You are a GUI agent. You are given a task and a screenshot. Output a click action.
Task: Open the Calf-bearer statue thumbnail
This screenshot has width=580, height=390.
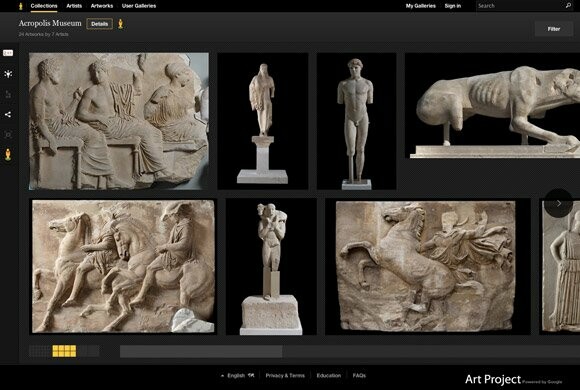[x=271, y=266]
